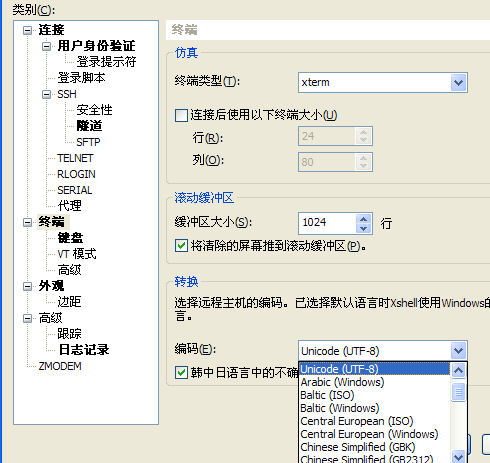Decrease 缓冲区大小 with down arrow
Image resolution: width=490 pixels, height=463 pixels.
tap(363, 228)
